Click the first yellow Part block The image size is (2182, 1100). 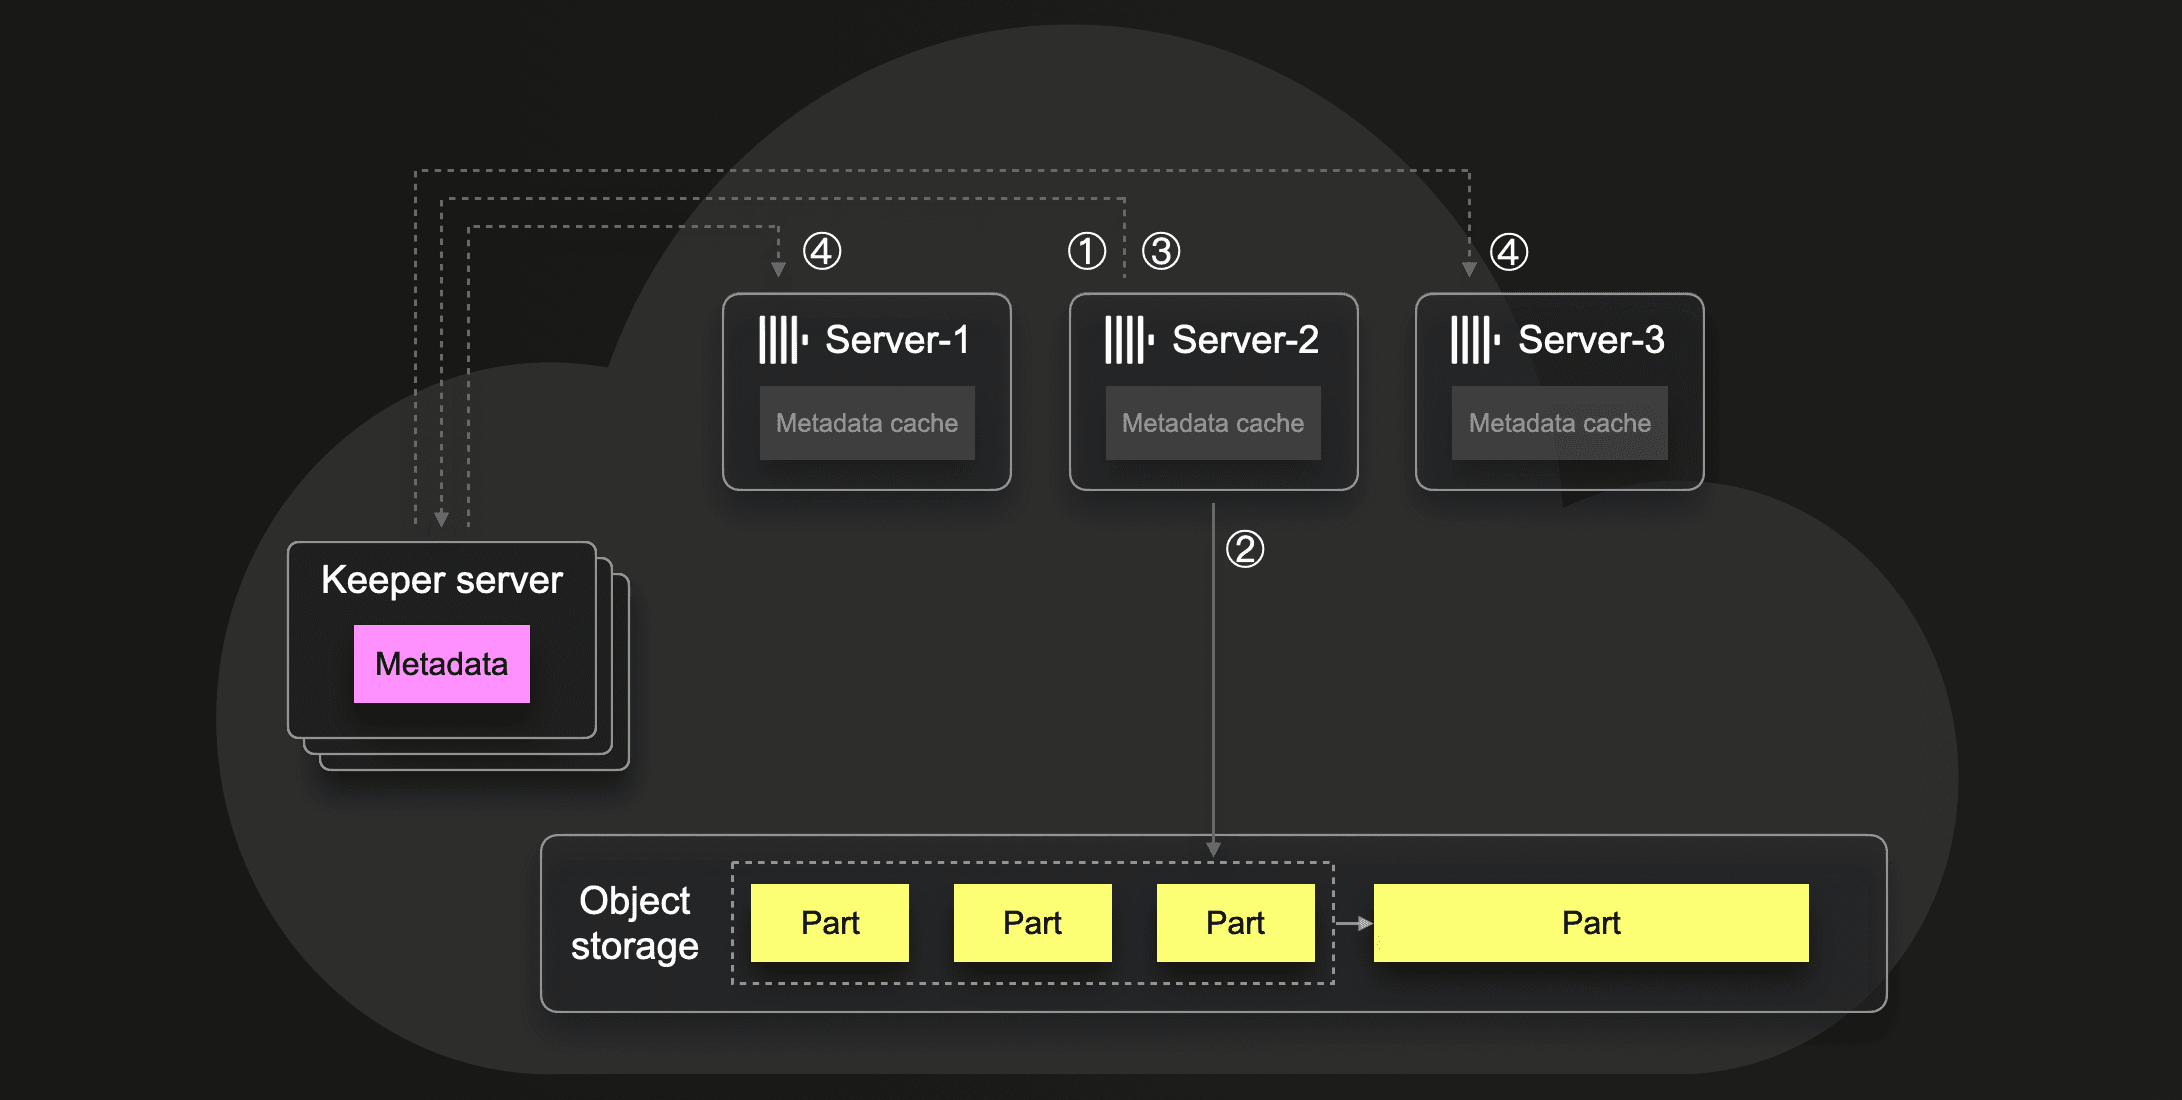[830, 923]
